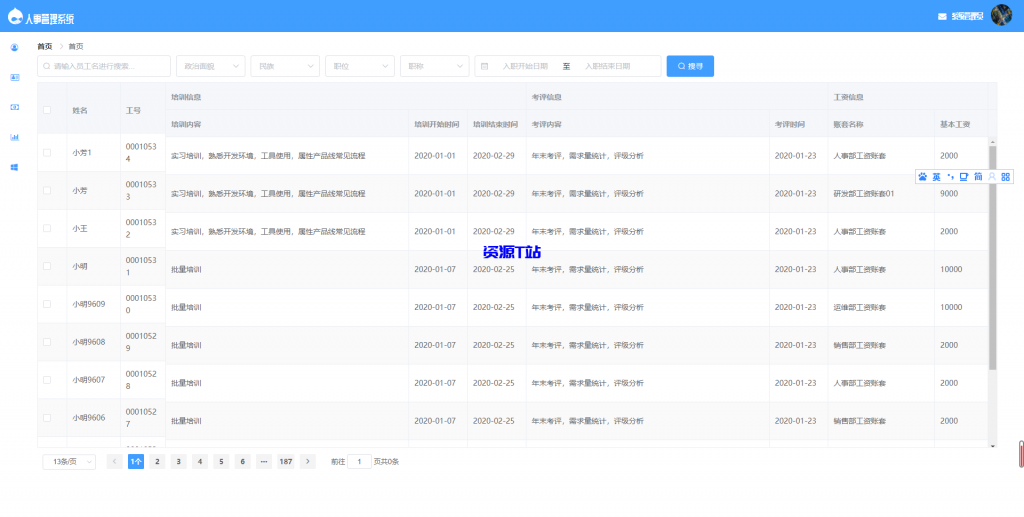The width and height of the screenshot is (1024, 517).
Task: Open the ID card sidebar icon
Action: pyautogui.click(x=14, y=77)
